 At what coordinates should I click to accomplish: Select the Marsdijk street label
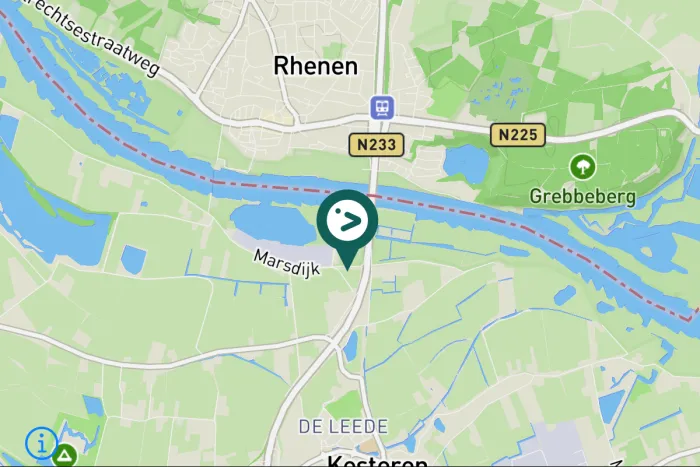pyautogui.click(x=287, y=263)
